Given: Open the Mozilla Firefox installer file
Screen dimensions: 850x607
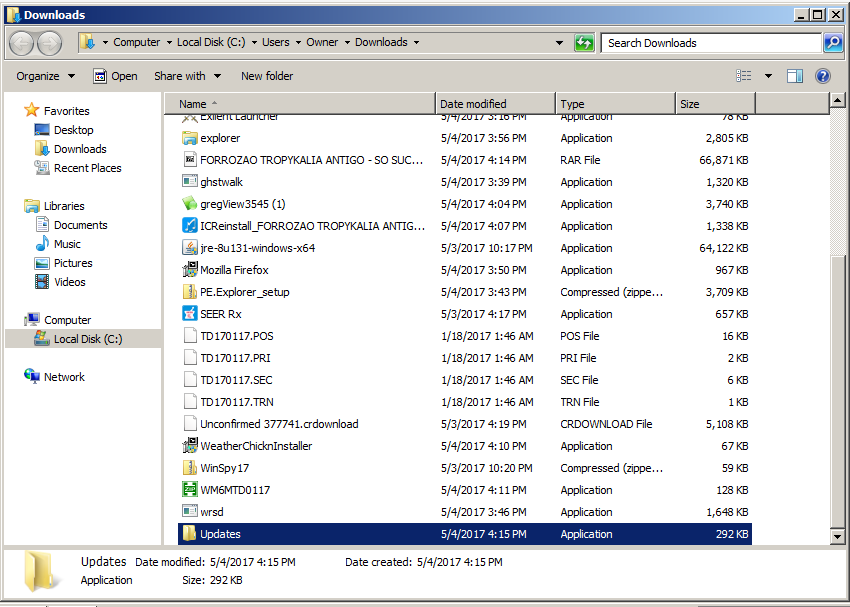Looking at the screenshot, I should 234,270.
